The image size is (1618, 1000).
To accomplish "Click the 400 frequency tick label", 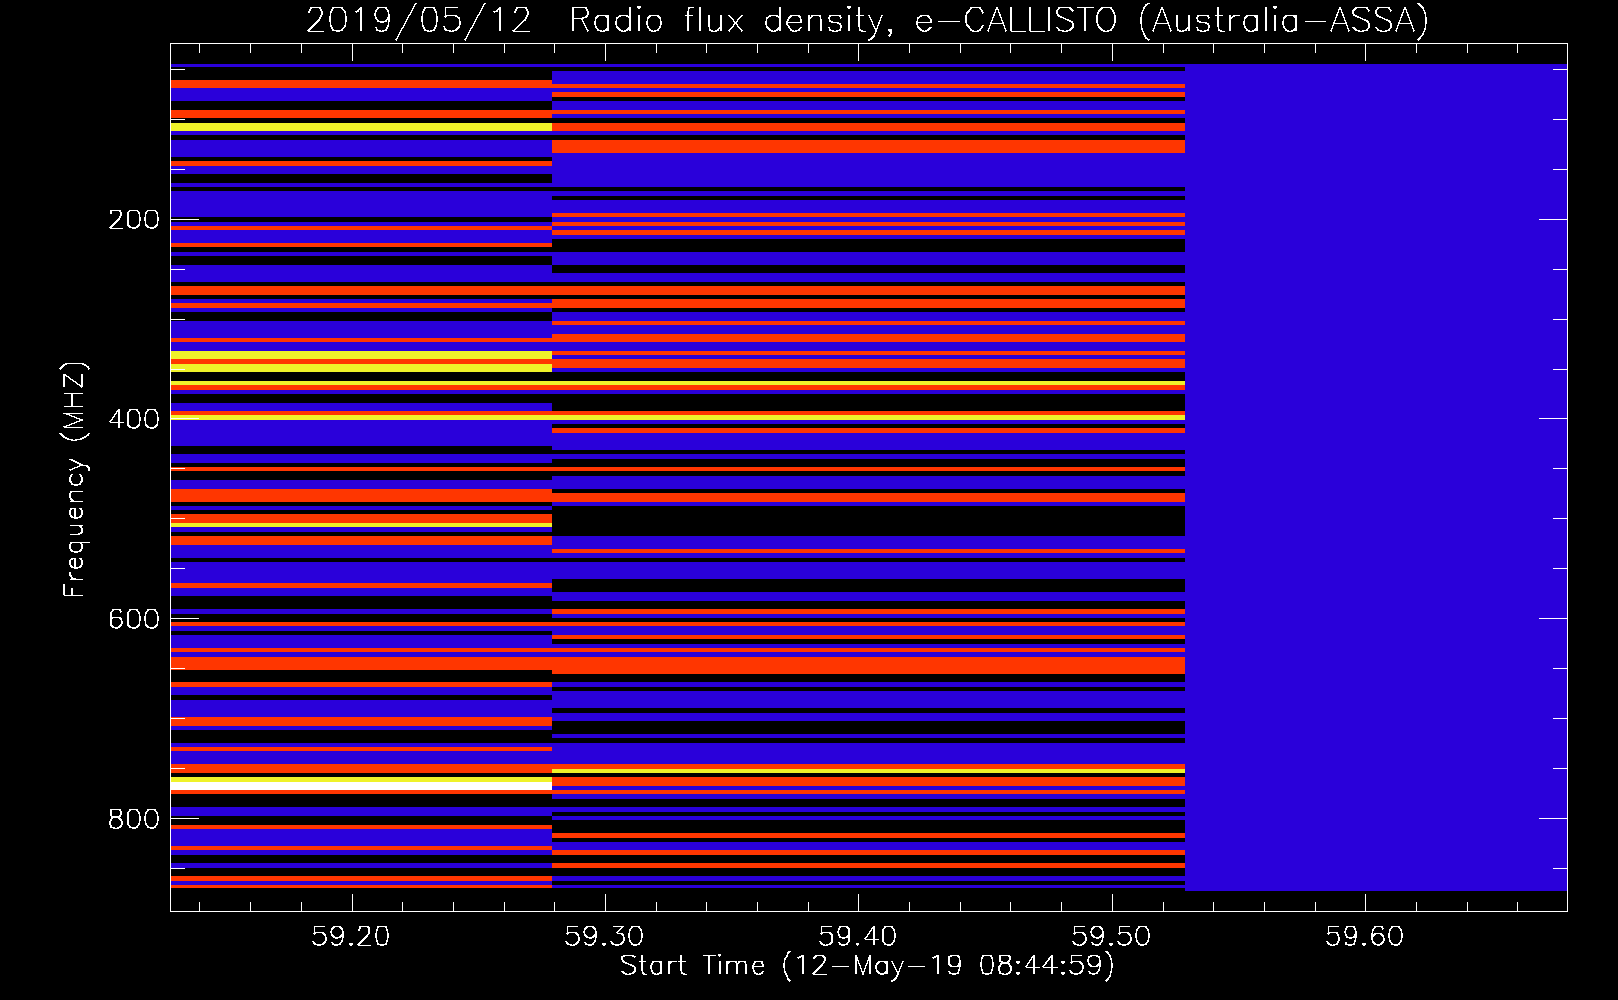I will (x=134, y=419).
